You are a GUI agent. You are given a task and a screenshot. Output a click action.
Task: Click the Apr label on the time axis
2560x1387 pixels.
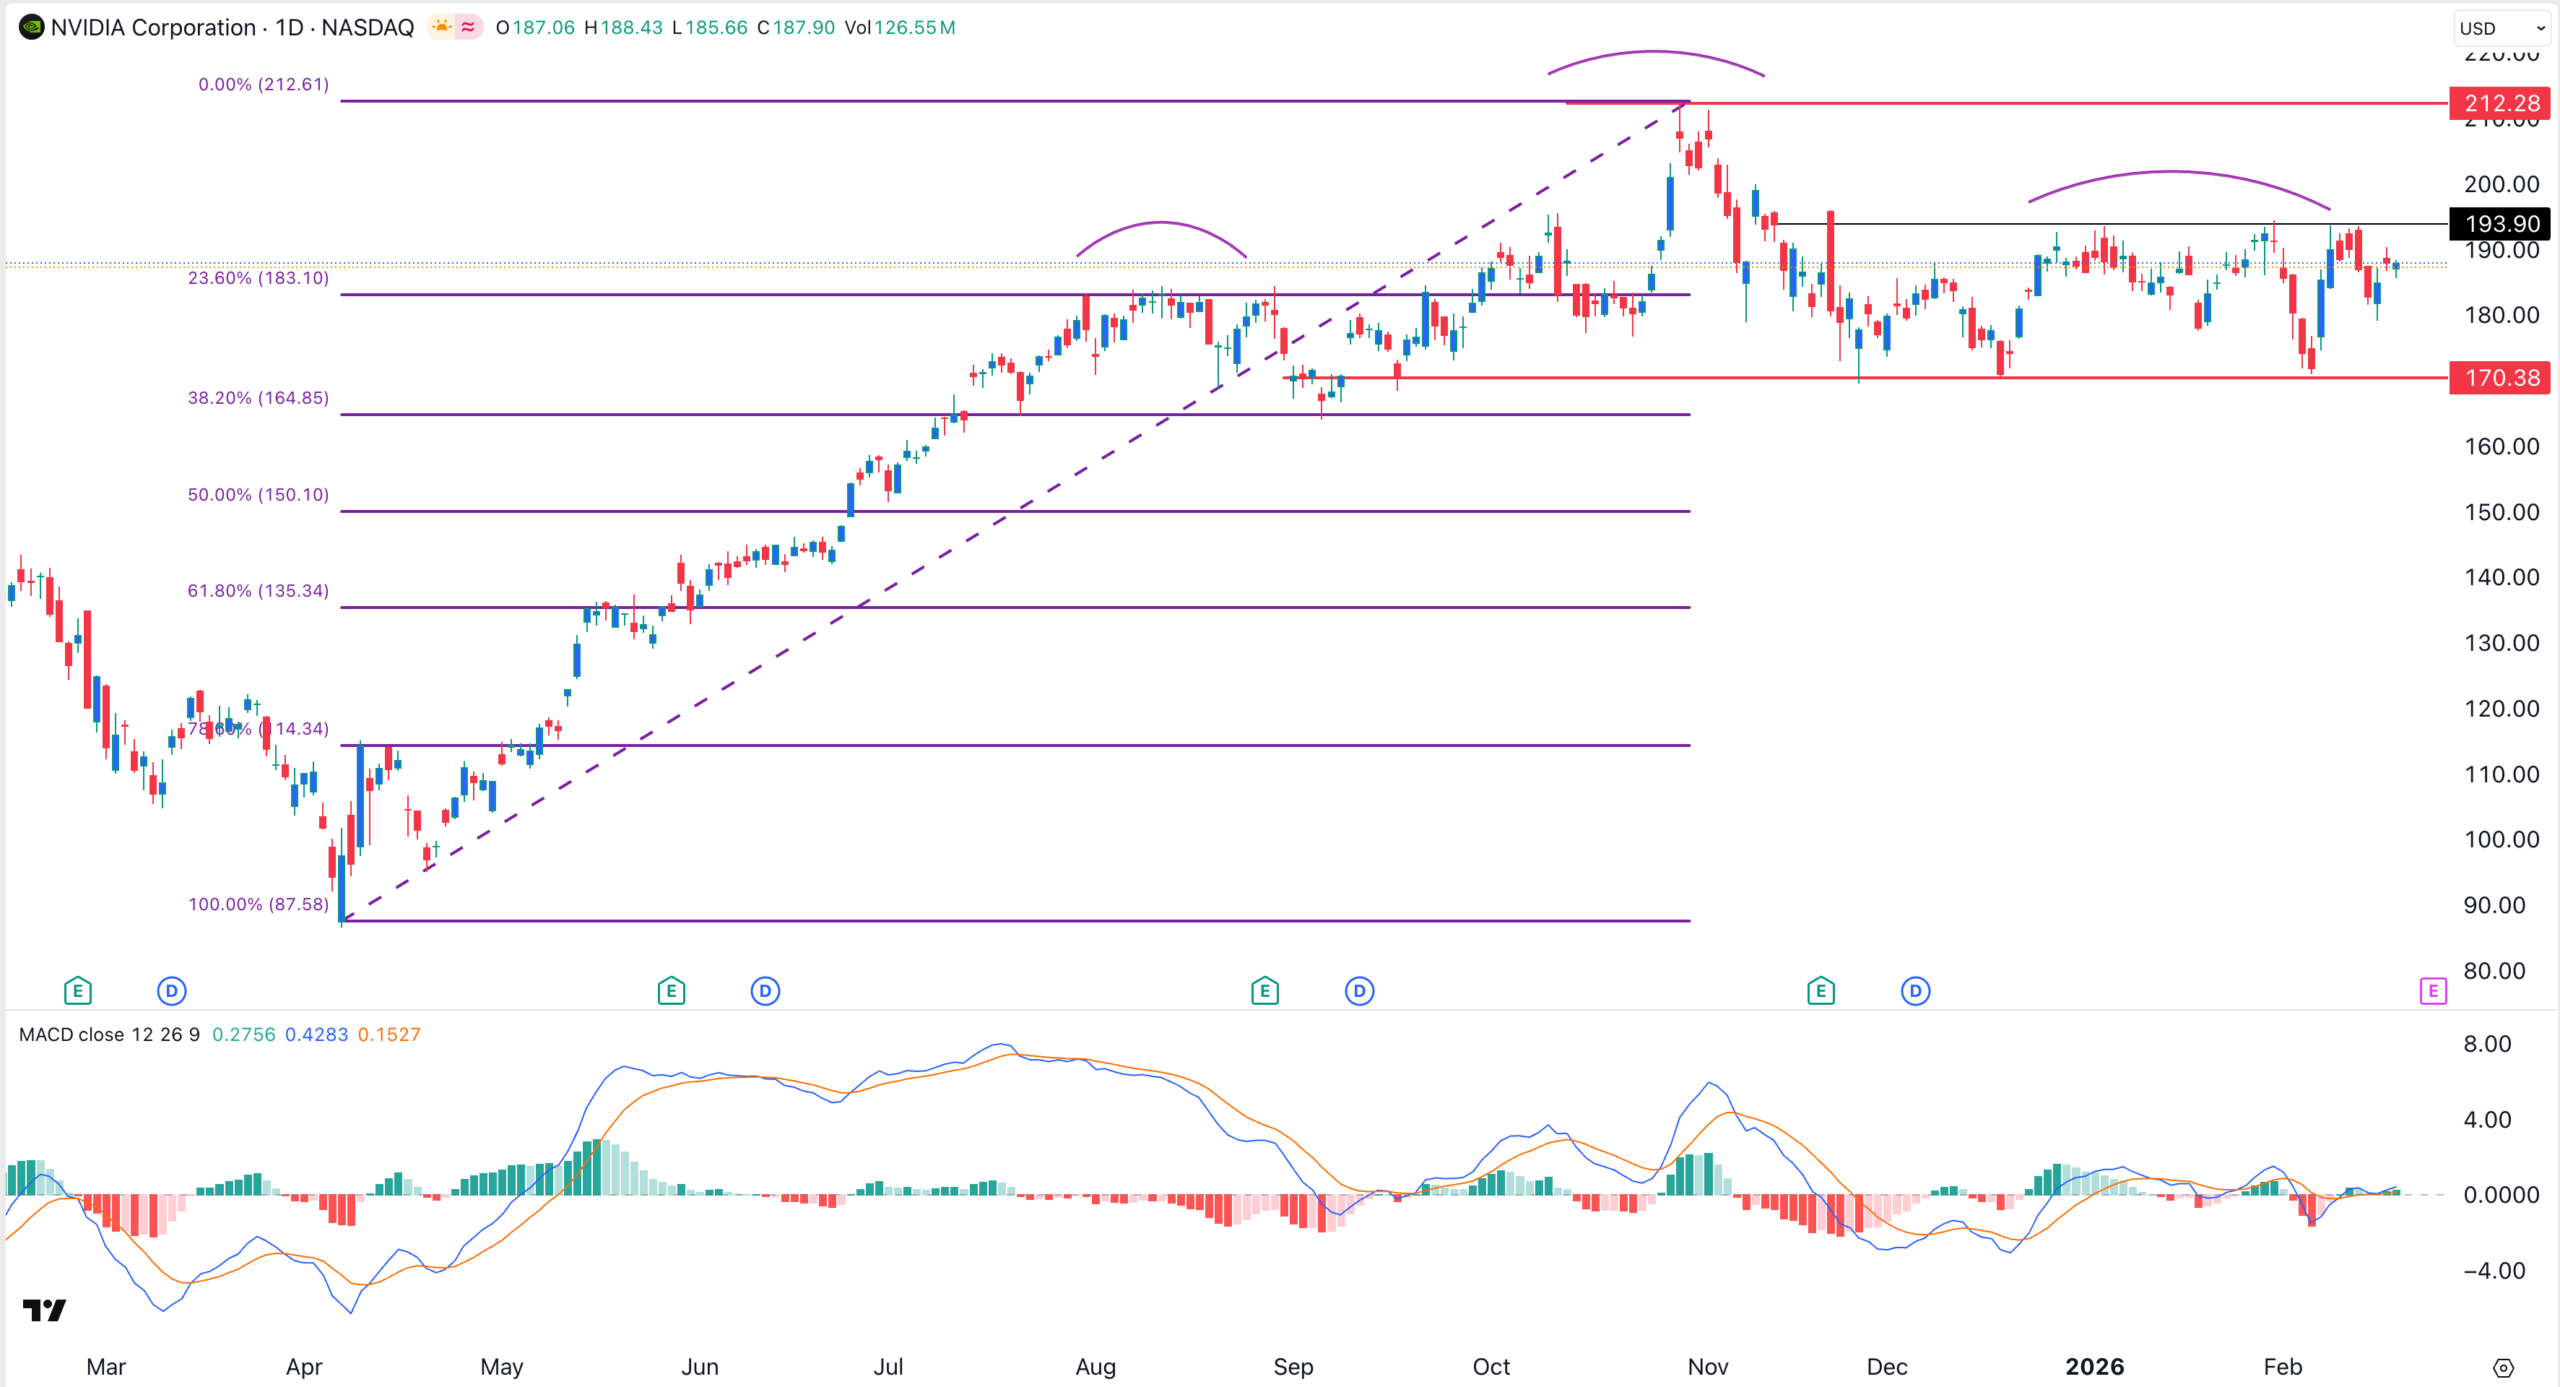(x=304, y=1366)
